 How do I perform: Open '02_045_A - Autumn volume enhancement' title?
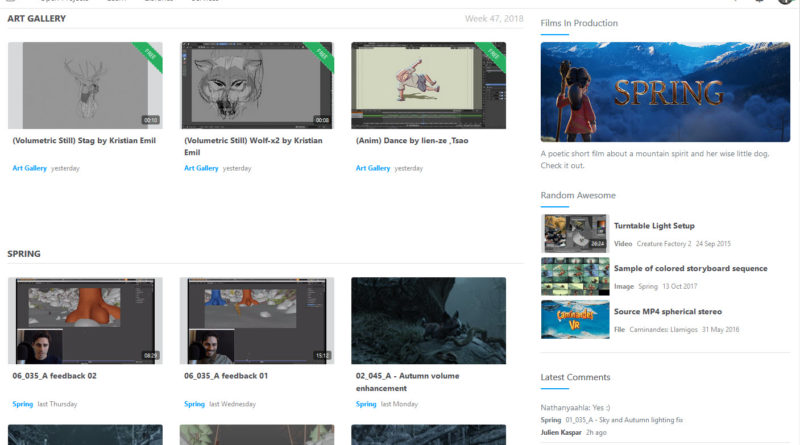(x=408, y=382)
